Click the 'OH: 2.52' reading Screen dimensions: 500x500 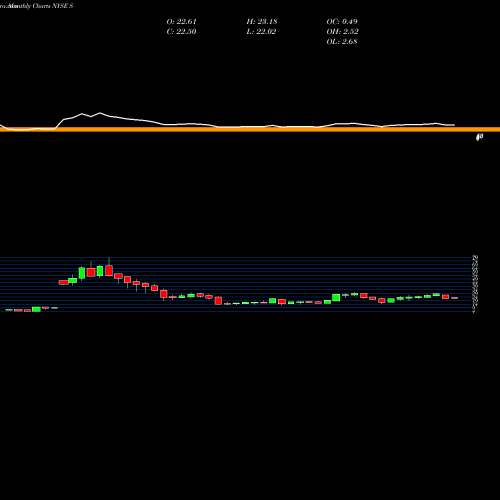point(343,31)
